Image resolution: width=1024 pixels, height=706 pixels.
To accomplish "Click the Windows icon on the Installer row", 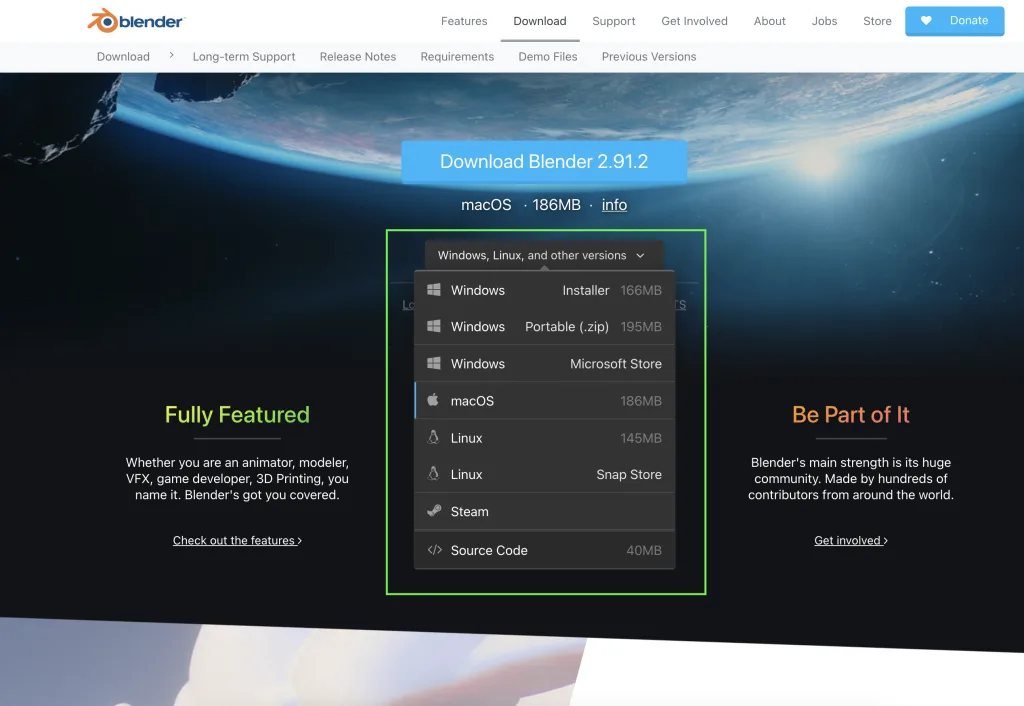I will click(434, 290).
